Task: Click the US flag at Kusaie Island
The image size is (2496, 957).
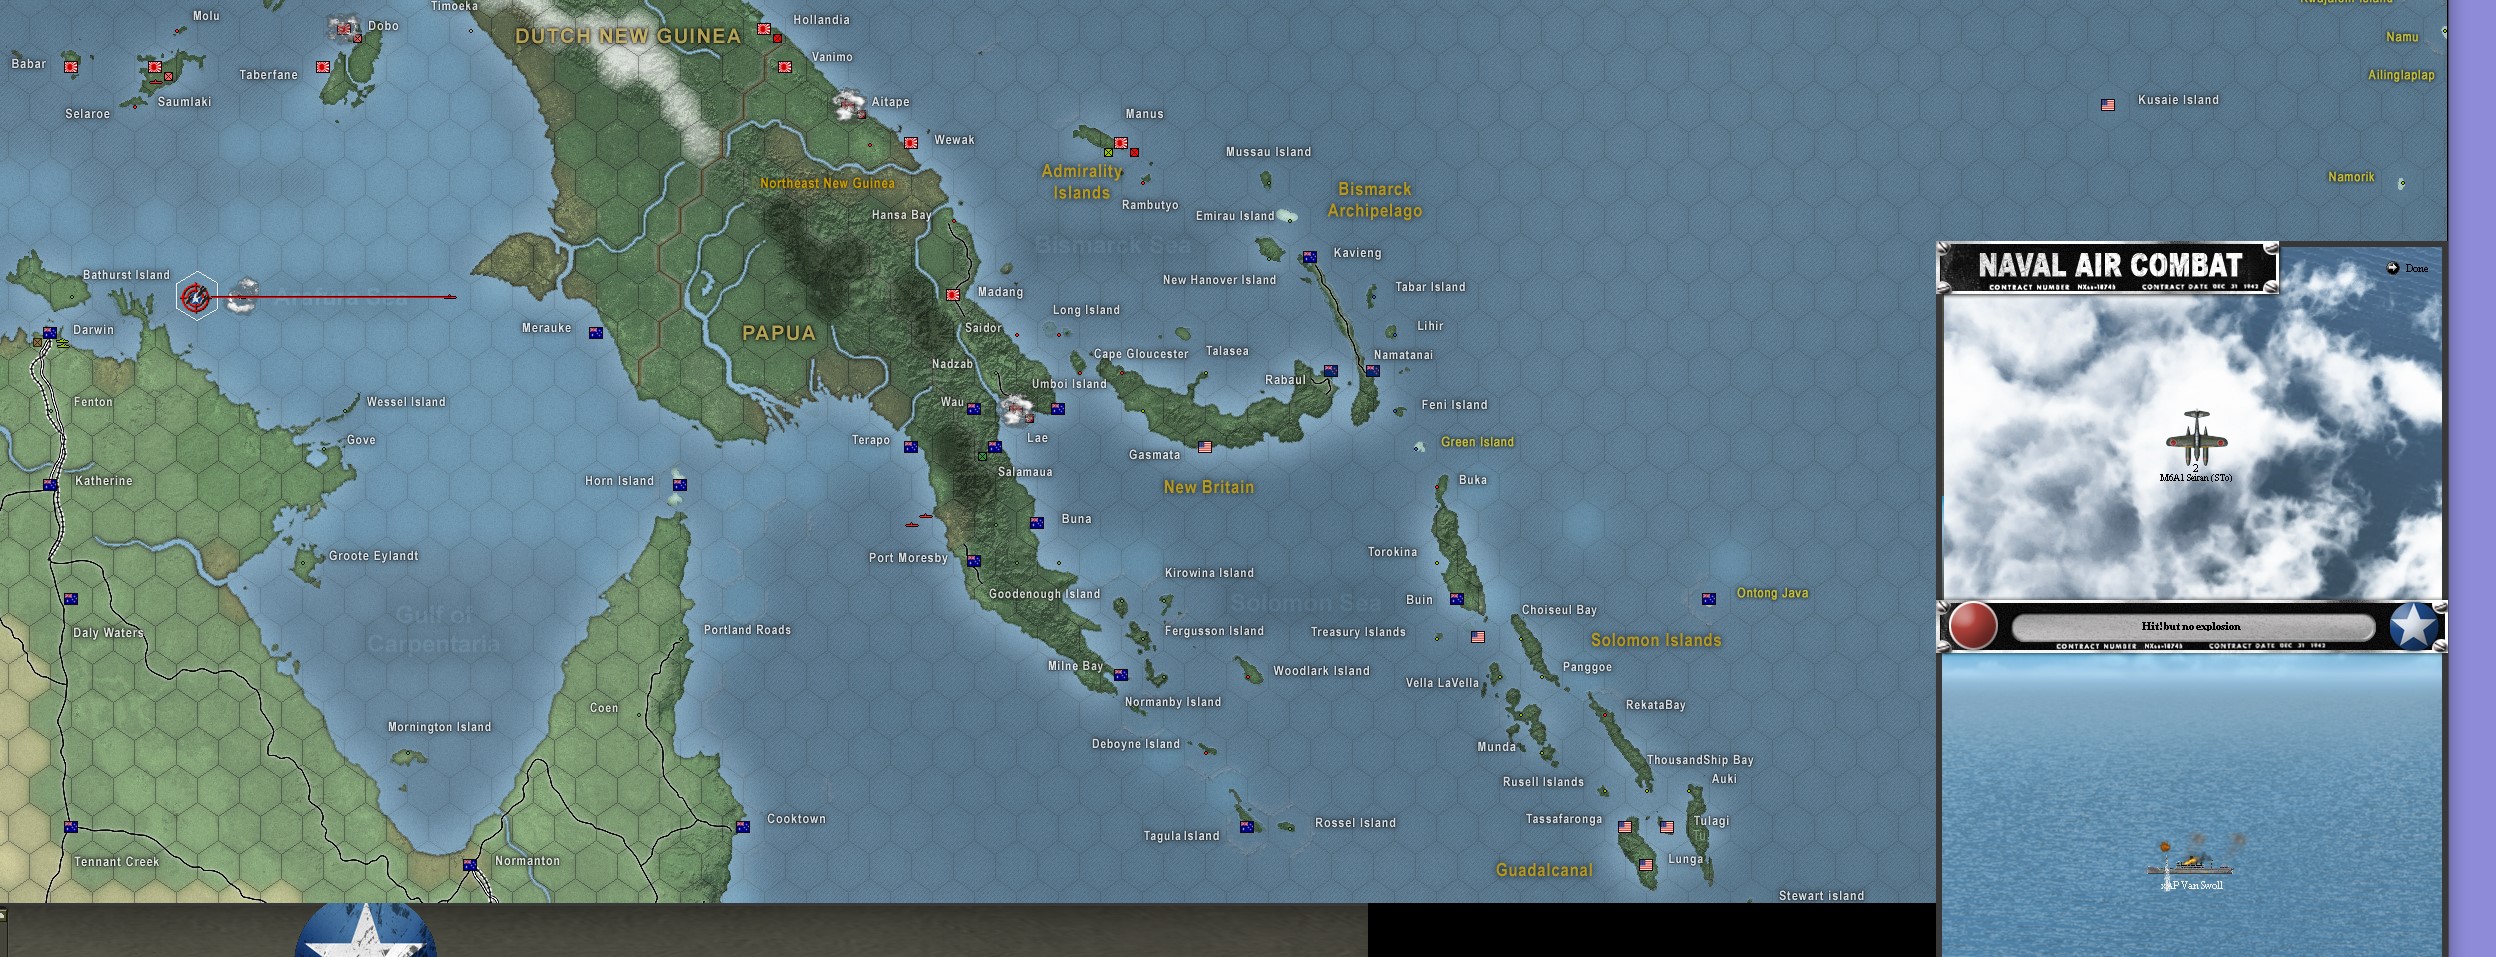Action: (2108, 105)
